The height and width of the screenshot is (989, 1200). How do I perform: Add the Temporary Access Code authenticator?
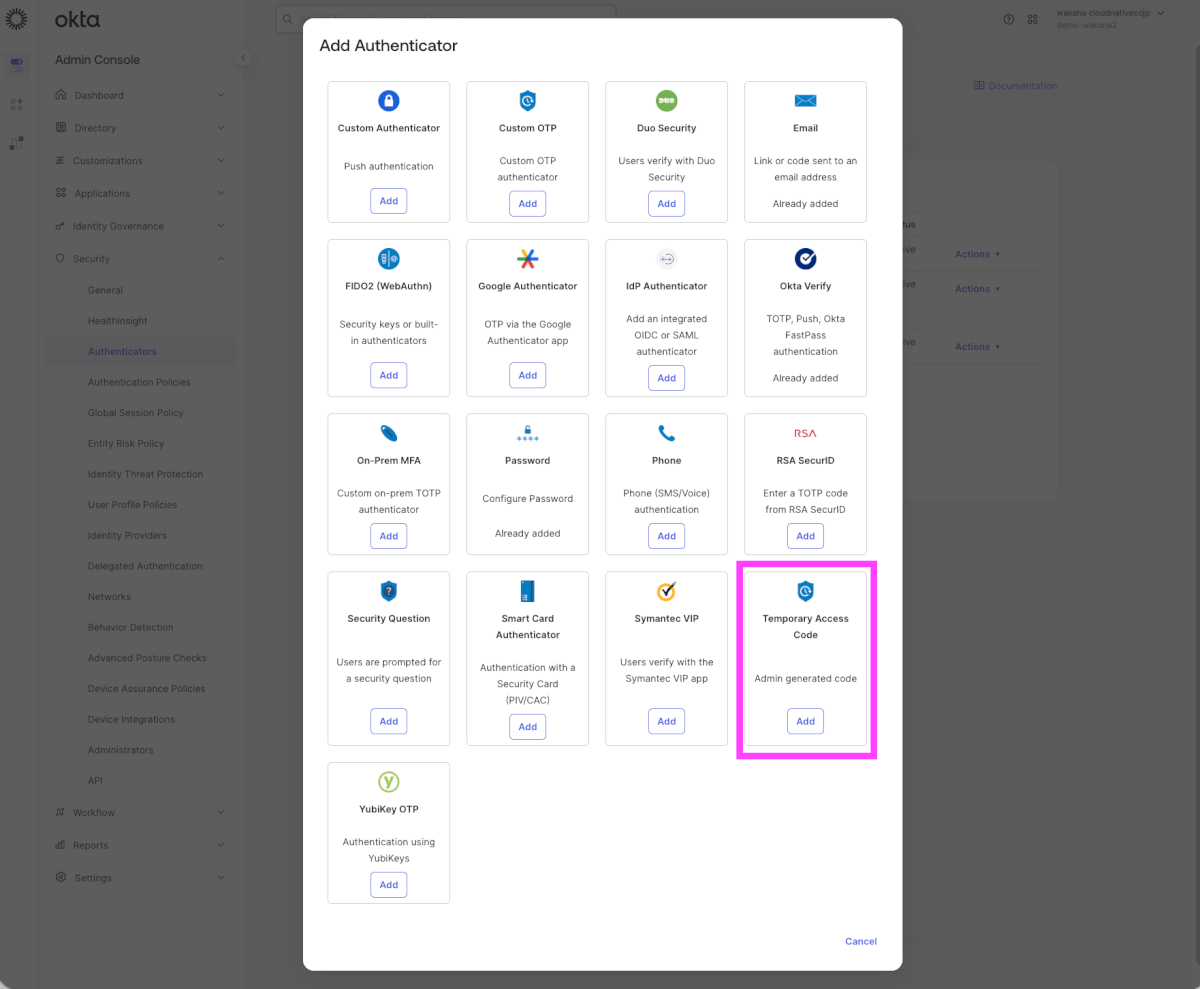[805, 721]
